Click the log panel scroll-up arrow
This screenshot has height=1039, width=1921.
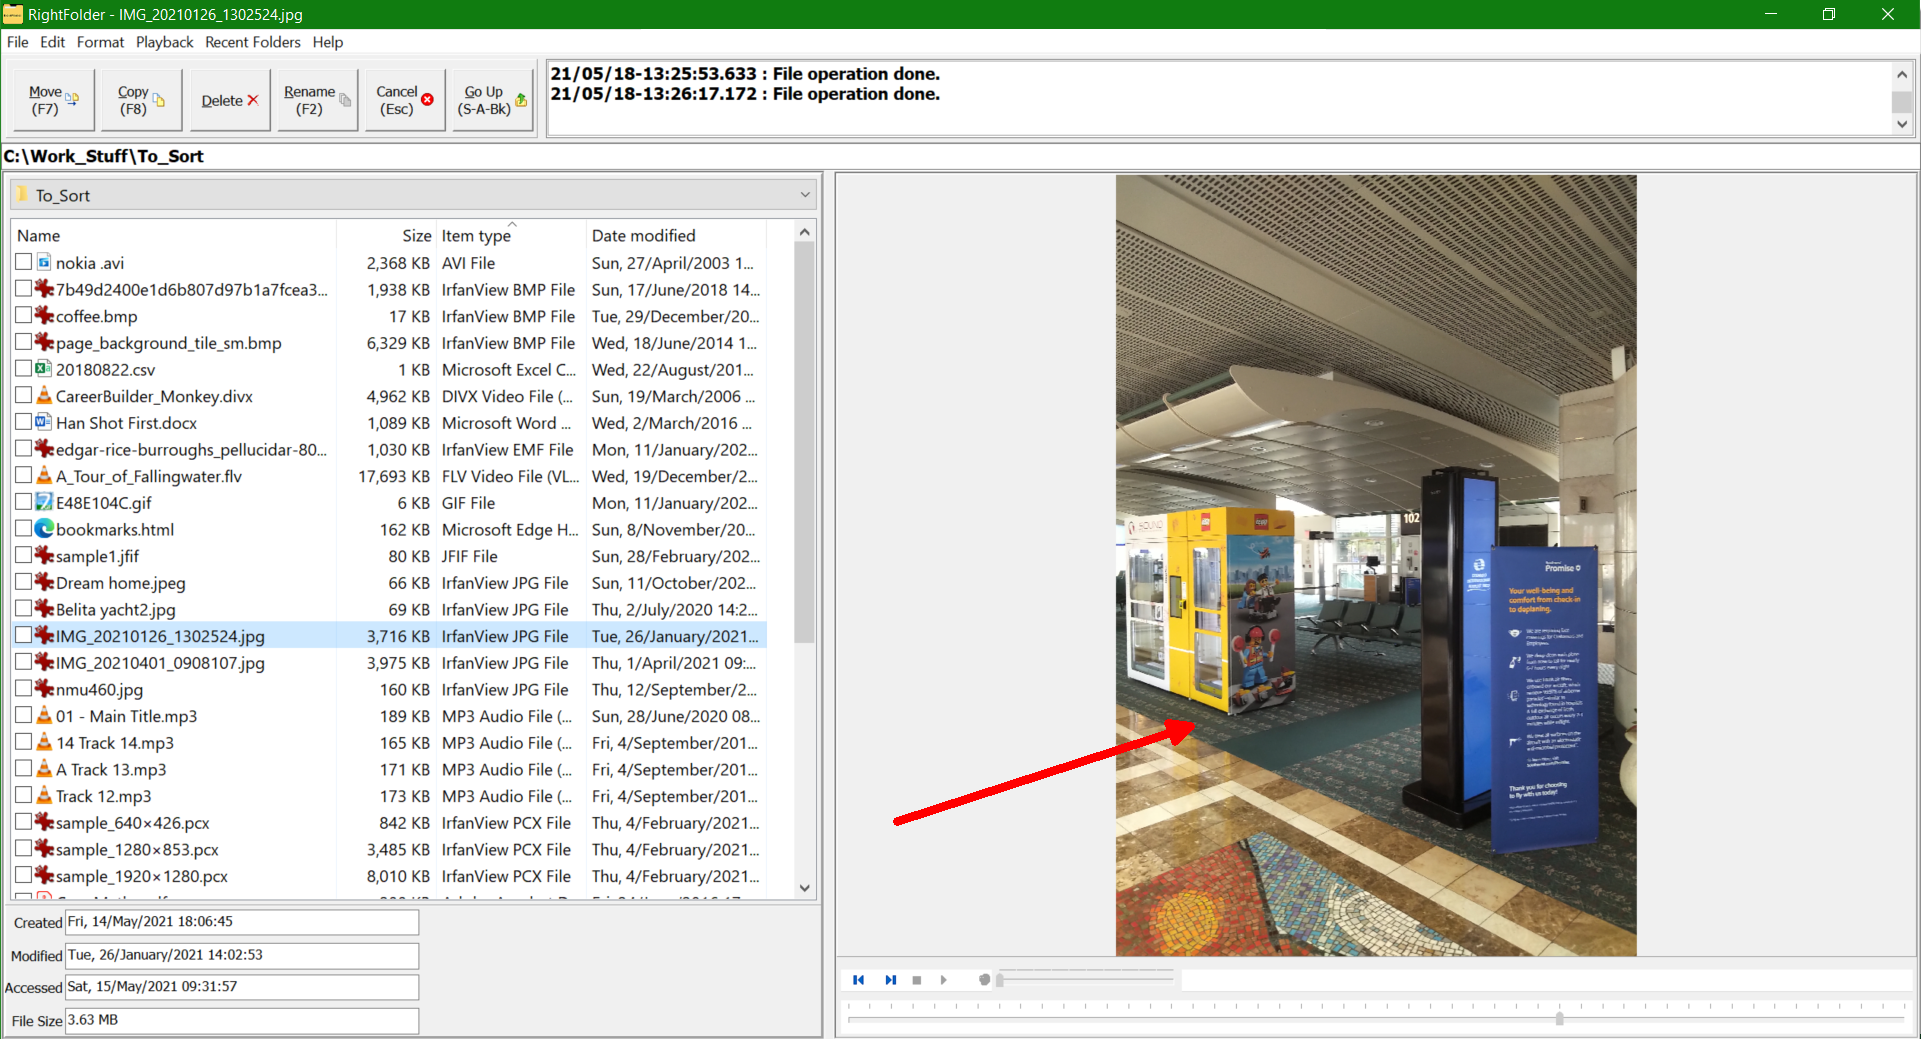(1902, 75)
